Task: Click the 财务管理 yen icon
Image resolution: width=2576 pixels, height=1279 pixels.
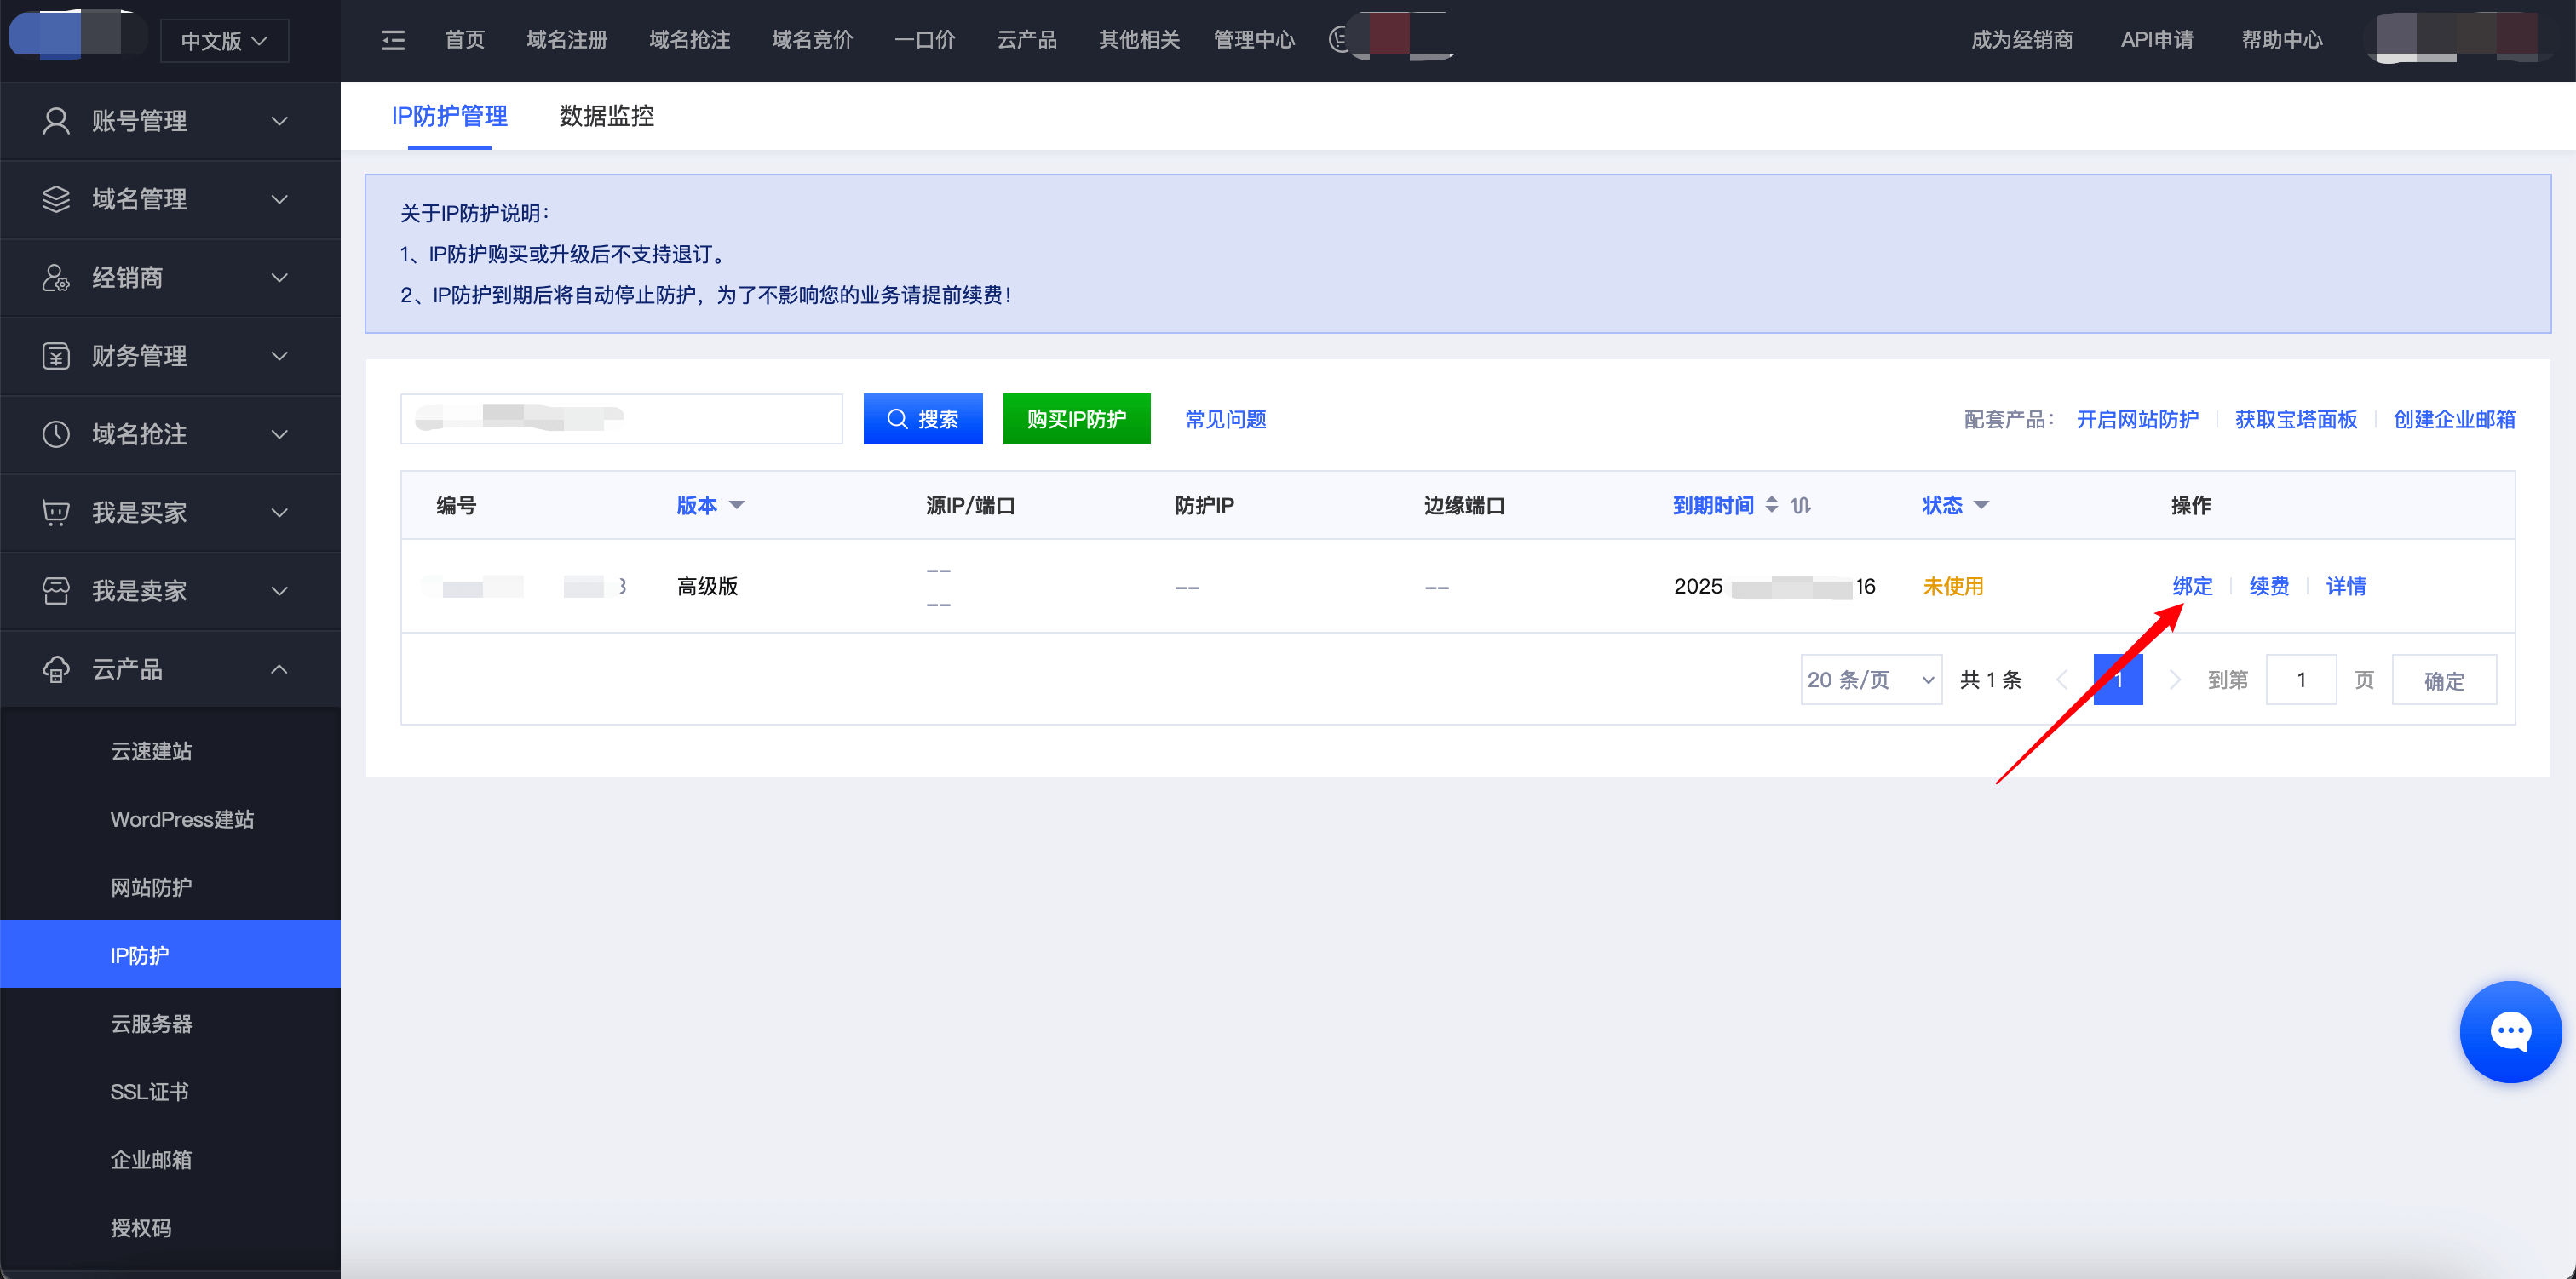Action: pos(56,356)
